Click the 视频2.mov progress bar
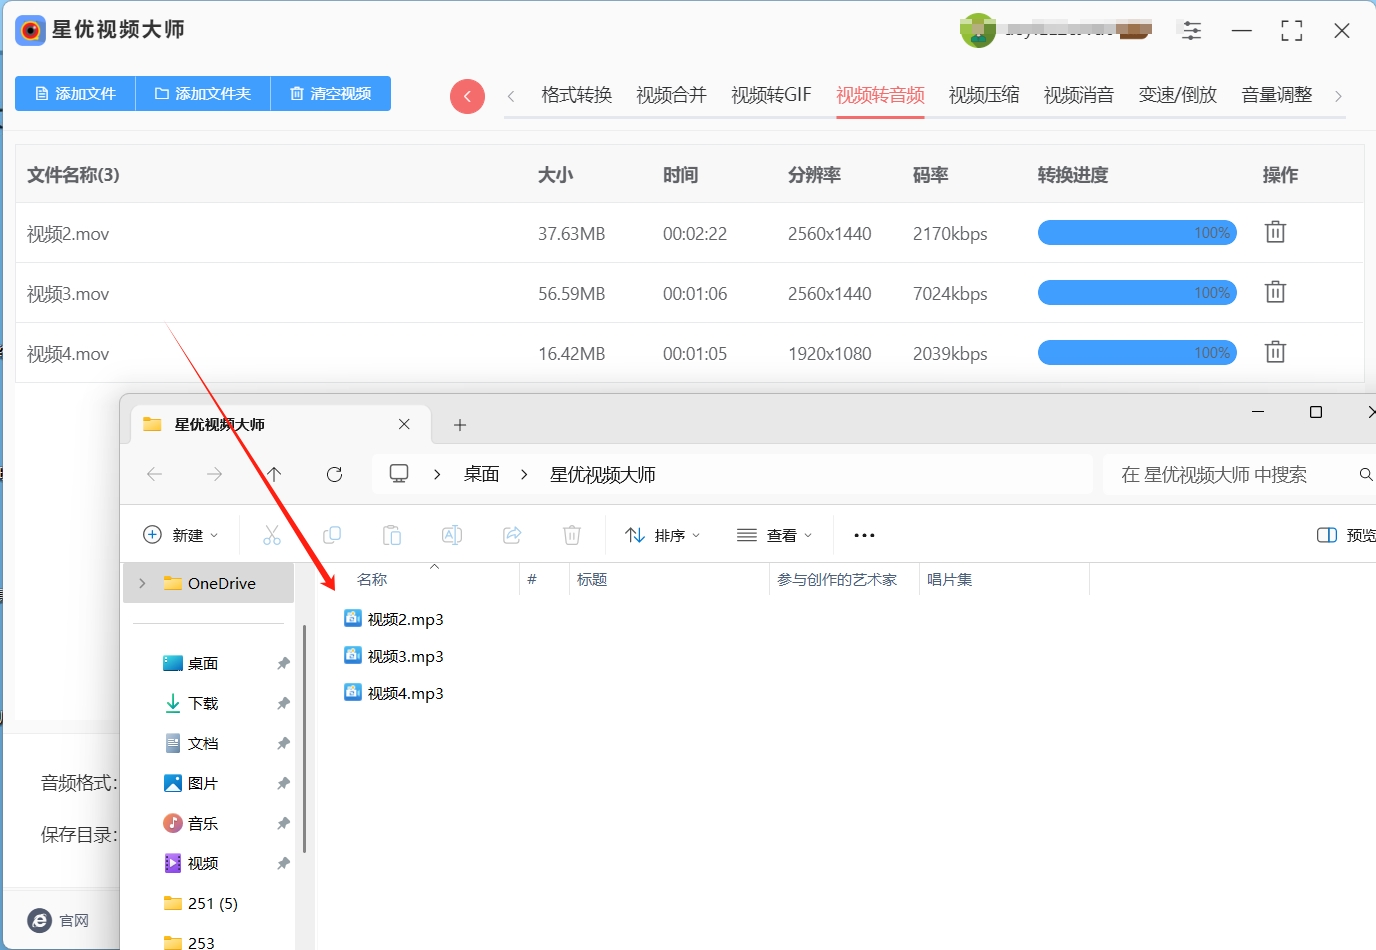Screen dimensions: 1376x950 point(1137,232)
